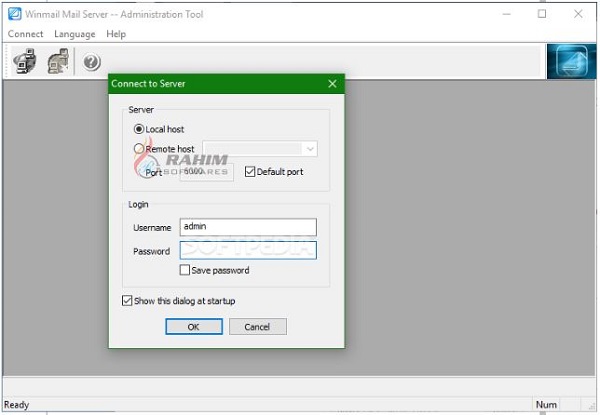Click the Cancel button

[x=258, y=327]
